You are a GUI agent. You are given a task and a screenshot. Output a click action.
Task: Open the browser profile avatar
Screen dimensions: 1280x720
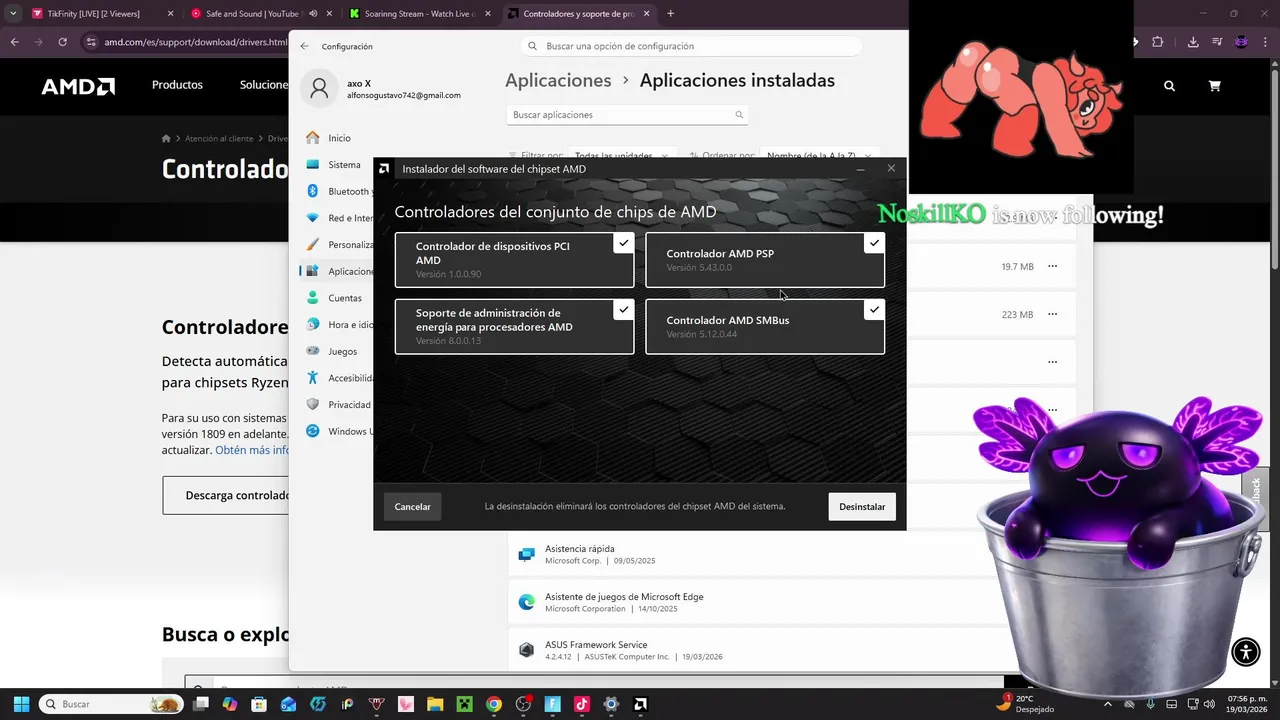coord(1242,42)
